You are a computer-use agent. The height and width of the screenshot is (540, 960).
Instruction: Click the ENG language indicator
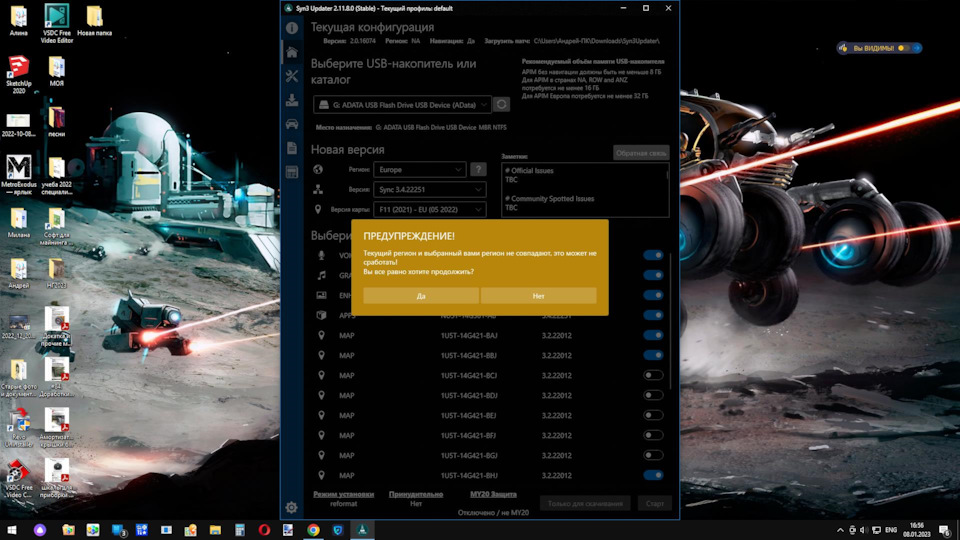tap(891, 530)
